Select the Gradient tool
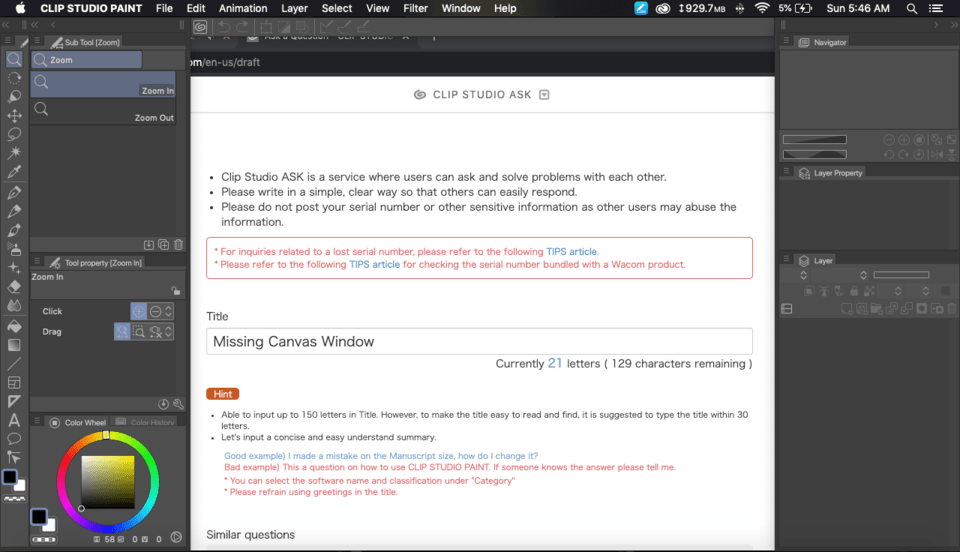The width and height of the screenshot is (960, 552). [14, 345]
